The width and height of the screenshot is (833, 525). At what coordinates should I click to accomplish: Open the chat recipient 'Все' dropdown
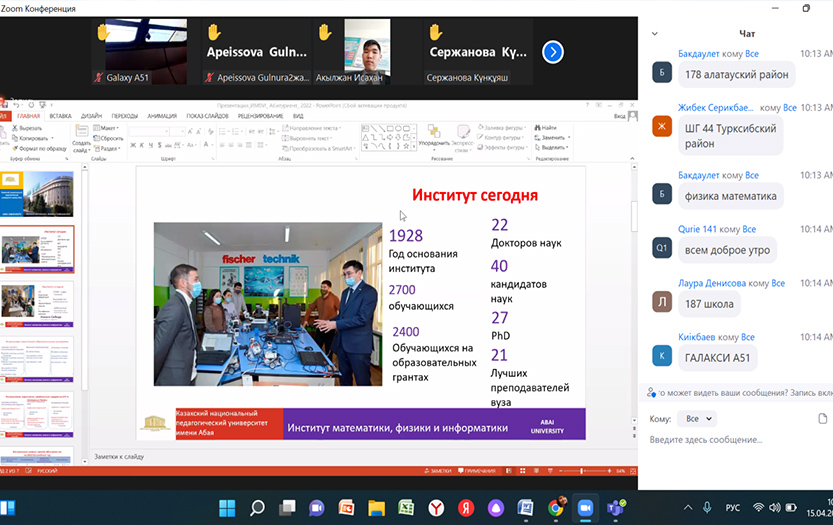[696, 419]
